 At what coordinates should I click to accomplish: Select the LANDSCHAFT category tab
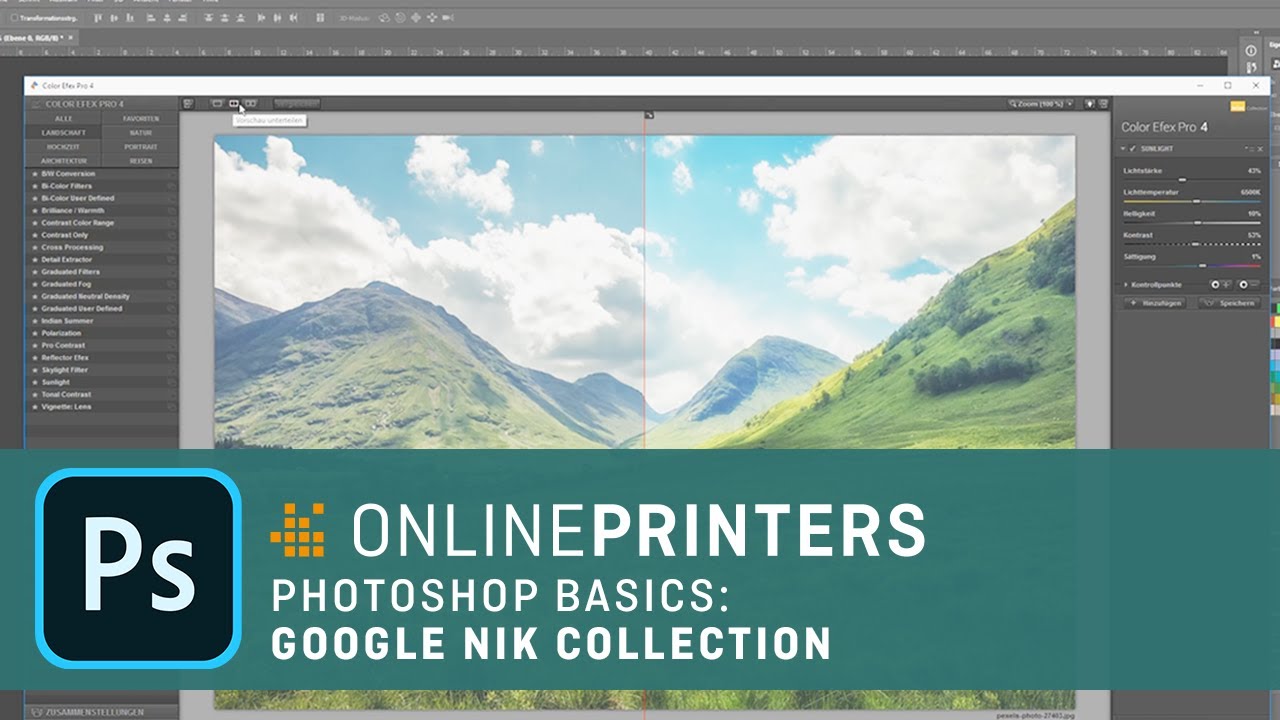pos(64,132)
